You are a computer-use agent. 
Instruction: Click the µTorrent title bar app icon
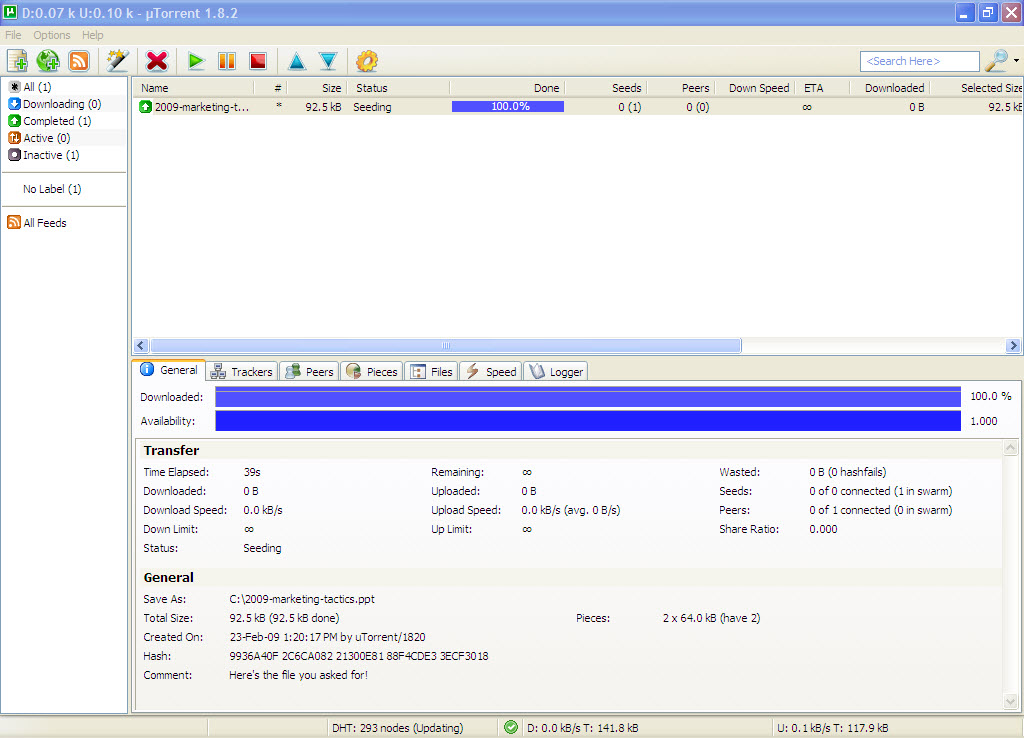[10, 12]
